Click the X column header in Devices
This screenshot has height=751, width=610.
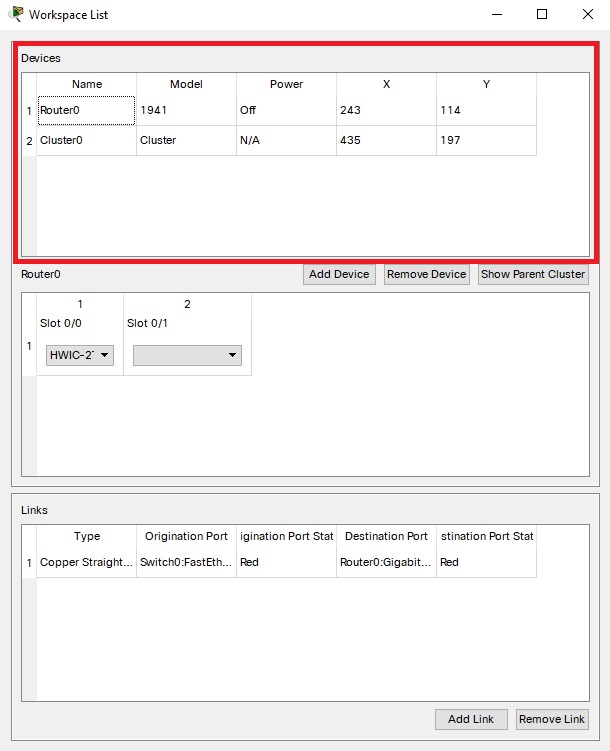[x=386, y=84]
